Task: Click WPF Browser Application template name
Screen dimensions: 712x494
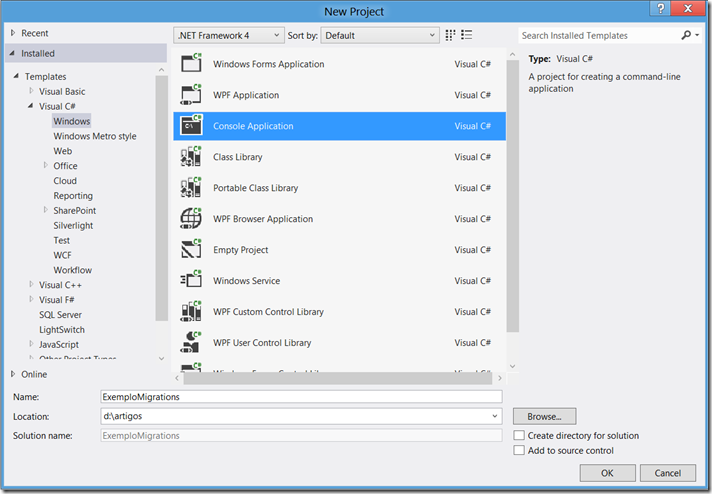Action: [263, 218]
